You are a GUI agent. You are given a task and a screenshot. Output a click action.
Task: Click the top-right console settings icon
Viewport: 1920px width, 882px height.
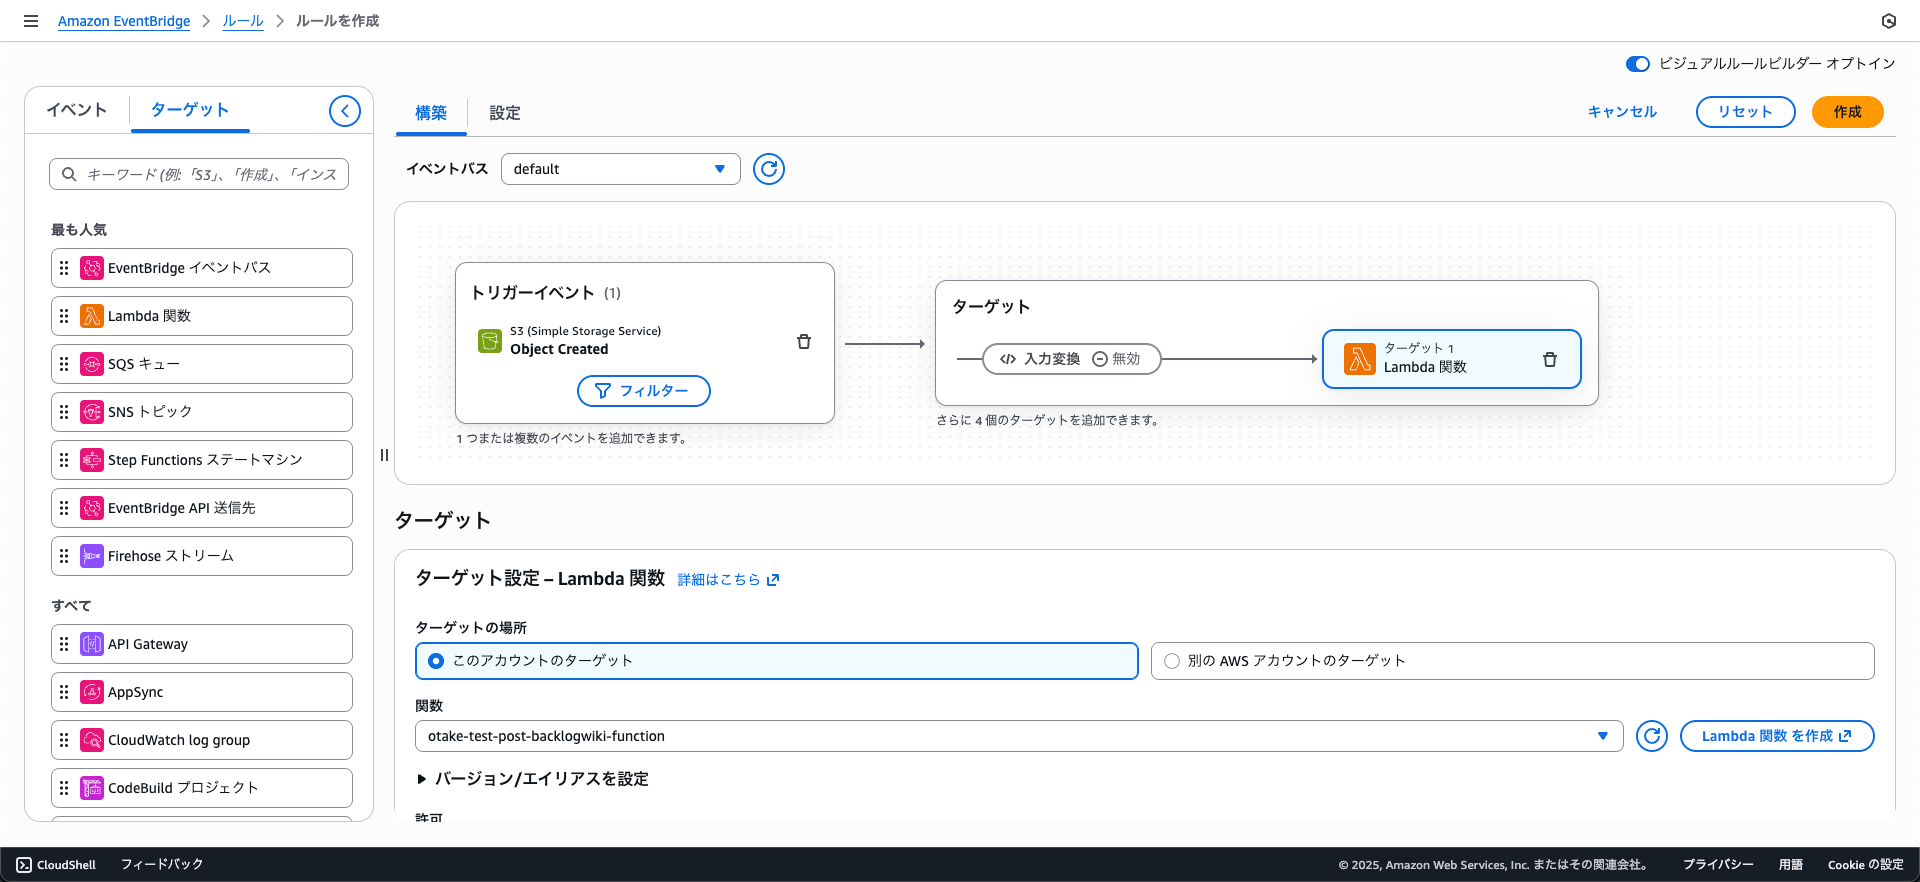click(x=1888, y=21)
